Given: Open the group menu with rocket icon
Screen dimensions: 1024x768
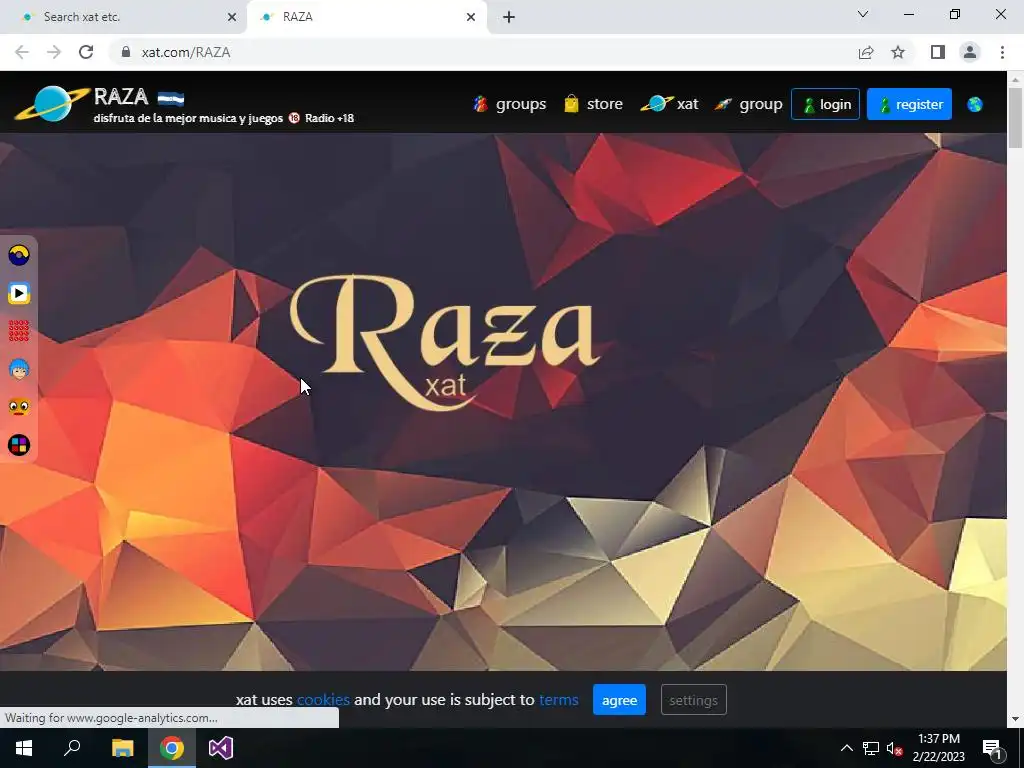Looking at the screenshot, I should 748,104.
